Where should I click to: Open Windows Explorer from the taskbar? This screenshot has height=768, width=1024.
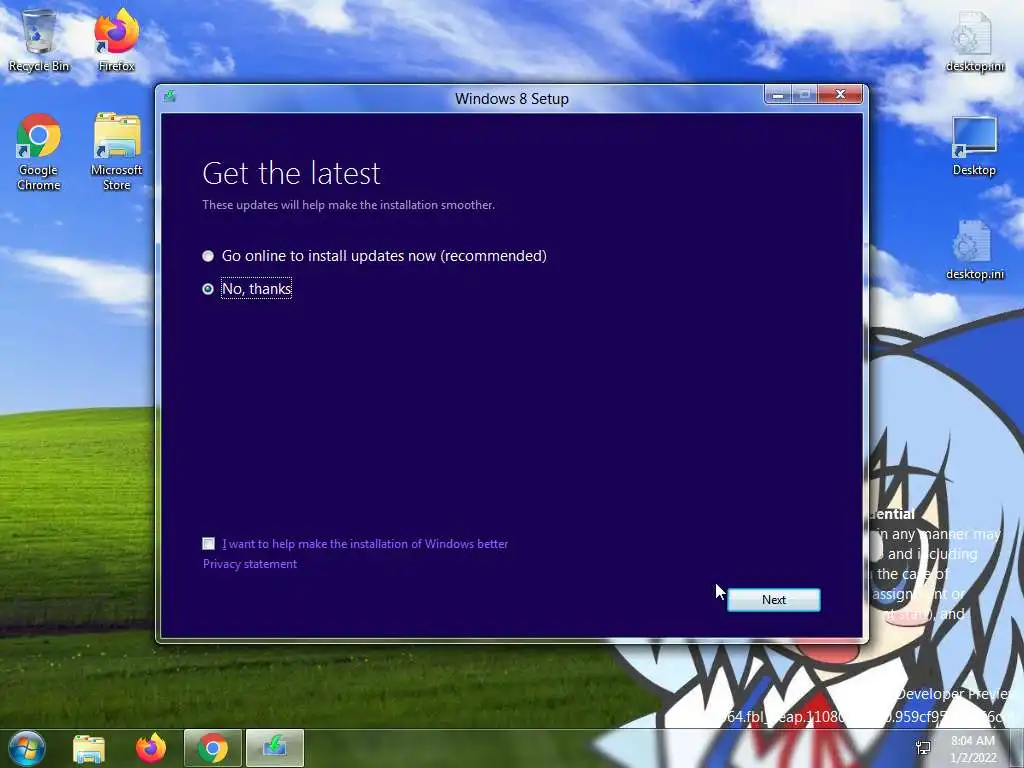pos(89,748)
